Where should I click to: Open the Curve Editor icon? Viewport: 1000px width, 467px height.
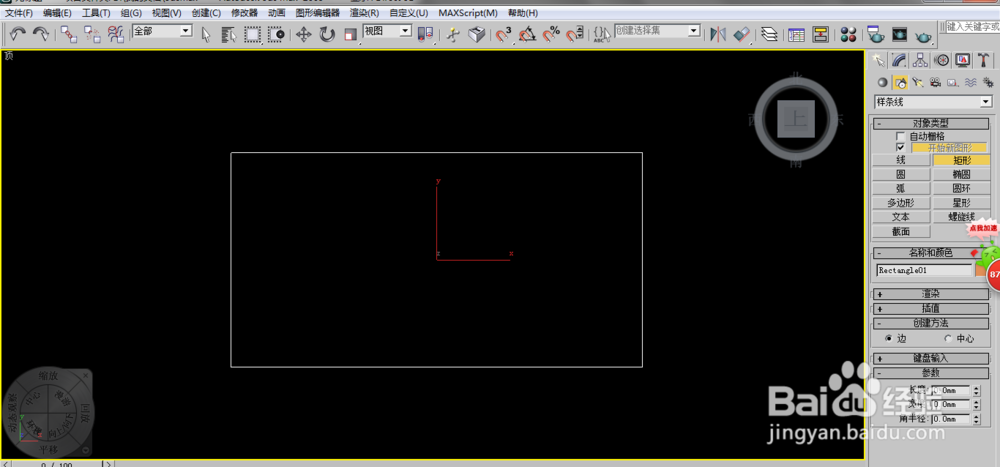796,34
